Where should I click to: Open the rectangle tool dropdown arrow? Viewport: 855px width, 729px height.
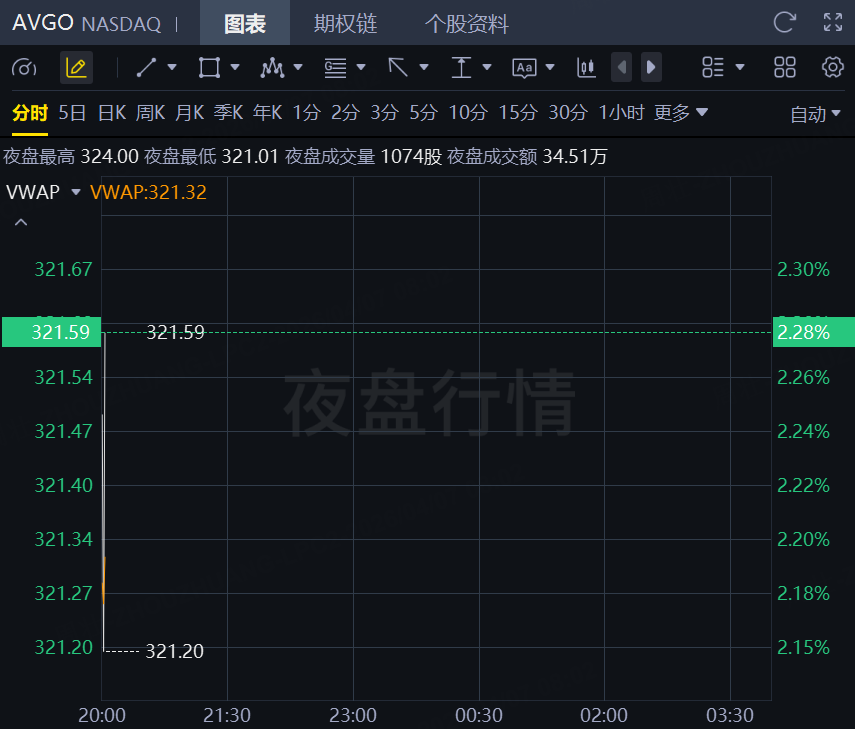[x=235, y=67]
